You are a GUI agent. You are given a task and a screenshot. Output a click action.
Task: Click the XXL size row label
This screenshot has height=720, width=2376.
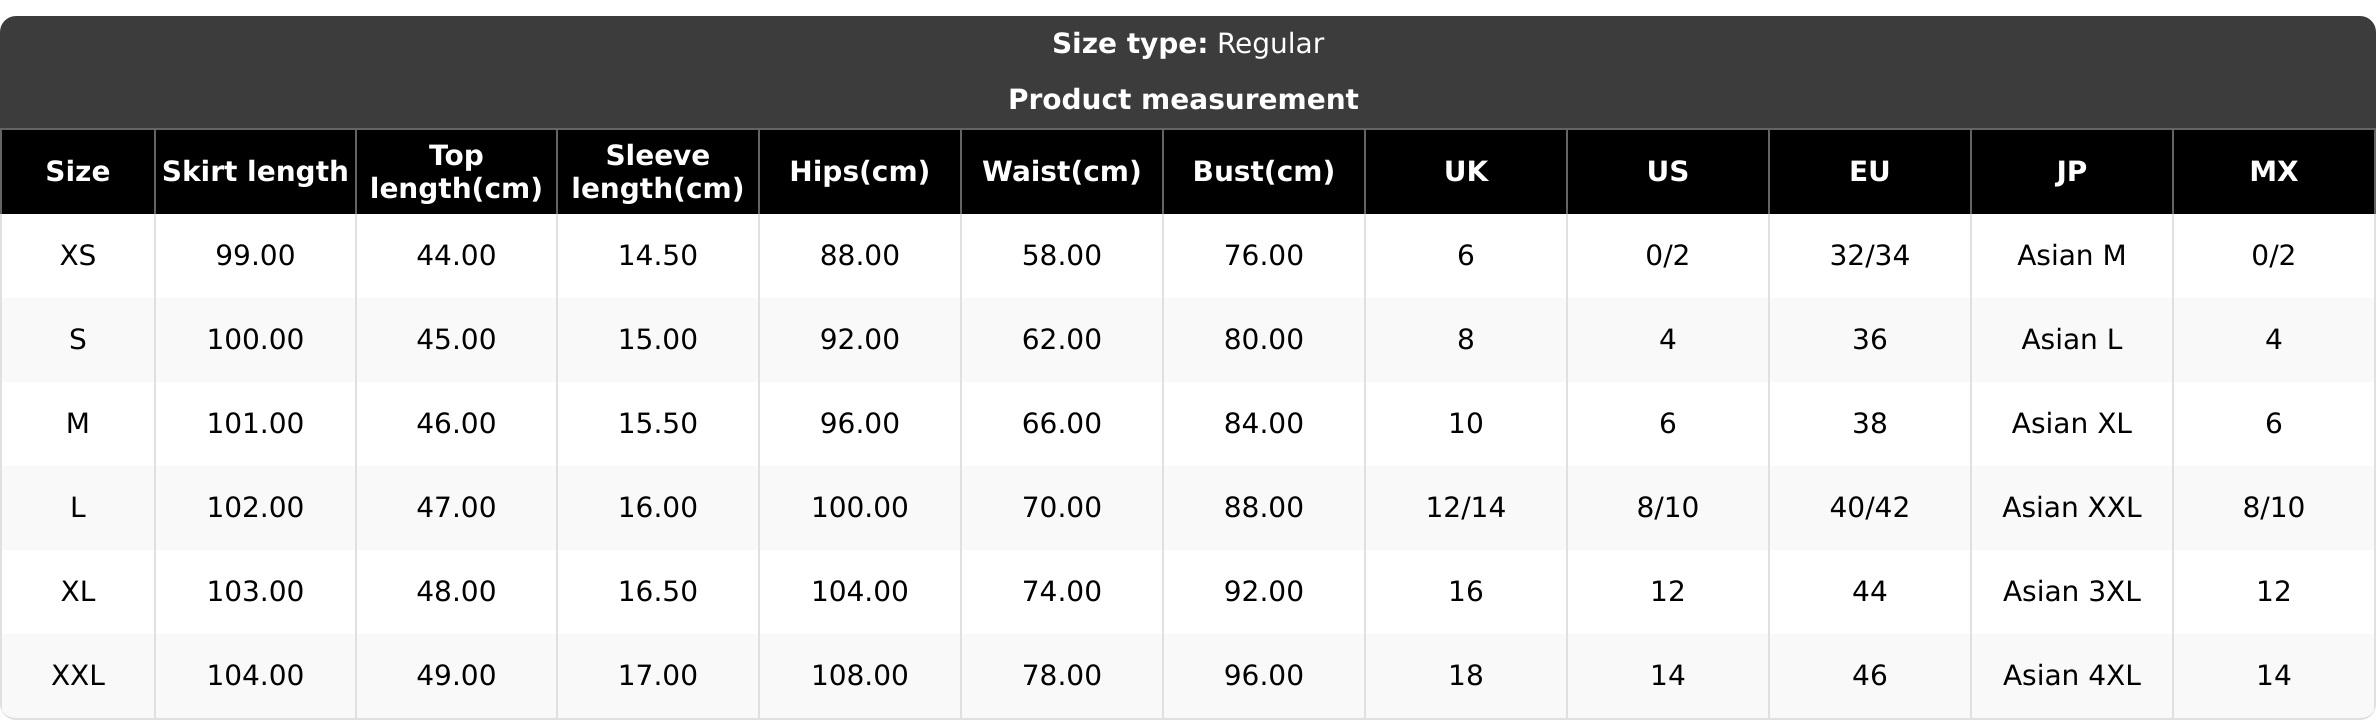point(78,676)
